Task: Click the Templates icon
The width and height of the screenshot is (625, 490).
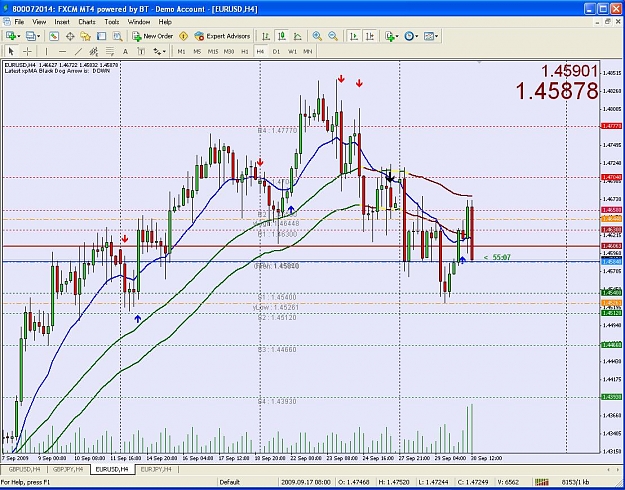Action: [x=428, y=36]
